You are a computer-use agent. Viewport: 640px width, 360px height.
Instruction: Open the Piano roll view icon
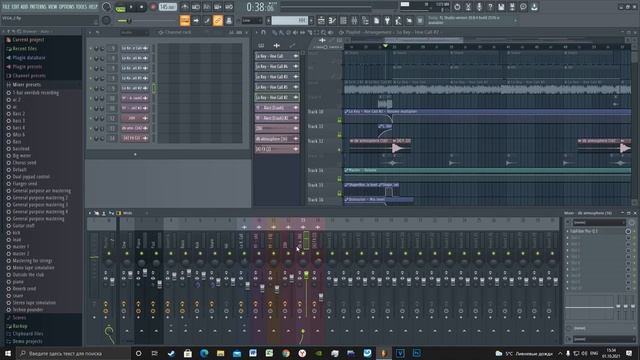coord(332,20)
